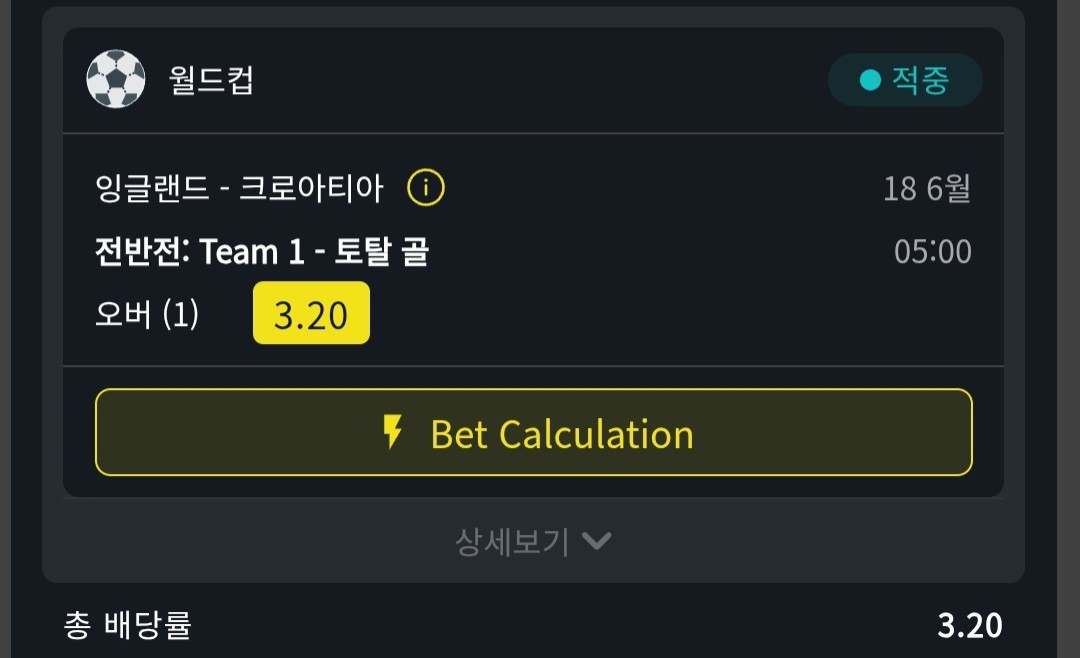Click the 토탈 골 market text
The height and width of the screenshot is (658, 1080).
(382, 251)
